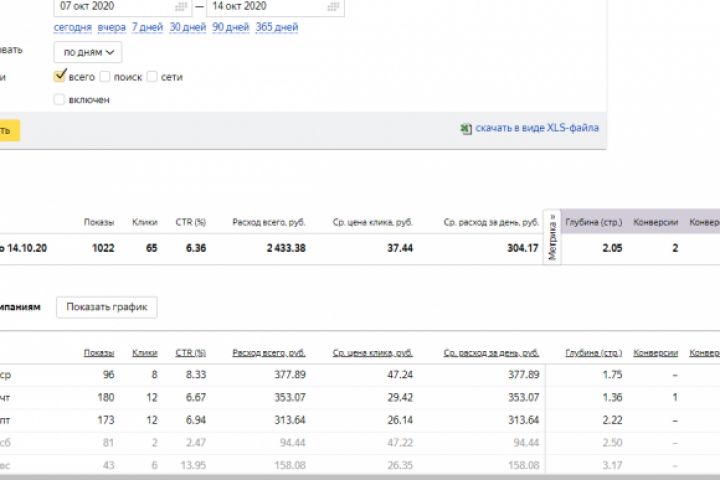This screenshot has height=480, width=720.
Task: Click upper «Глубина (стр.)» column header
Action: pyautogui.click(x=594, y=222)
